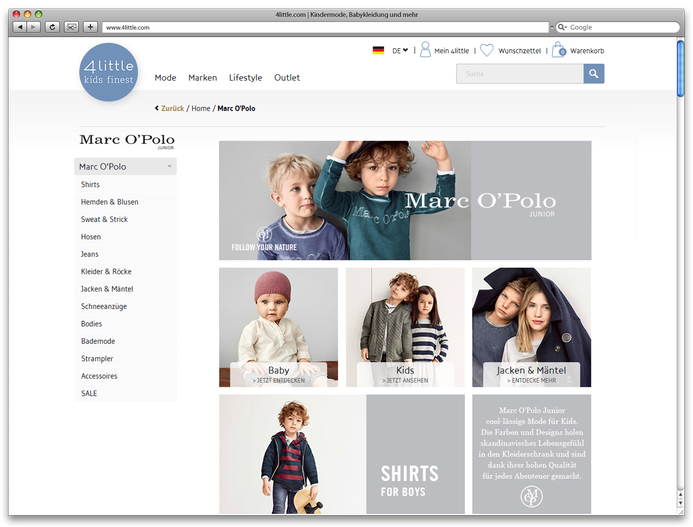Screen dimensions: 693x527
Task: Click the Zurück breadcrumb link
Action: (172, 108)
